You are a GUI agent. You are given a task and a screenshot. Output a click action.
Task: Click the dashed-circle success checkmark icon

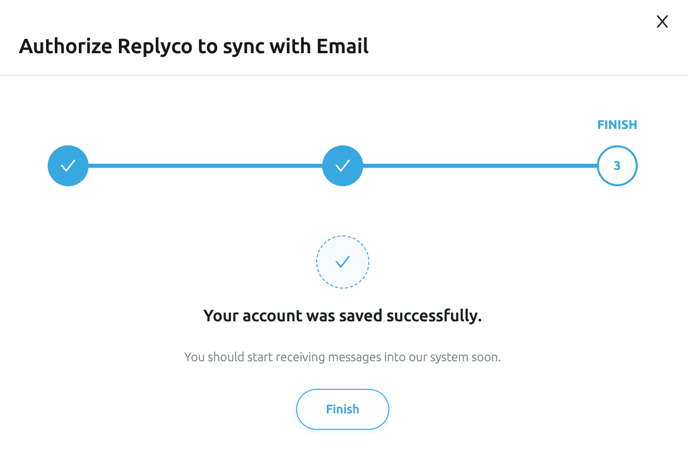342,262
